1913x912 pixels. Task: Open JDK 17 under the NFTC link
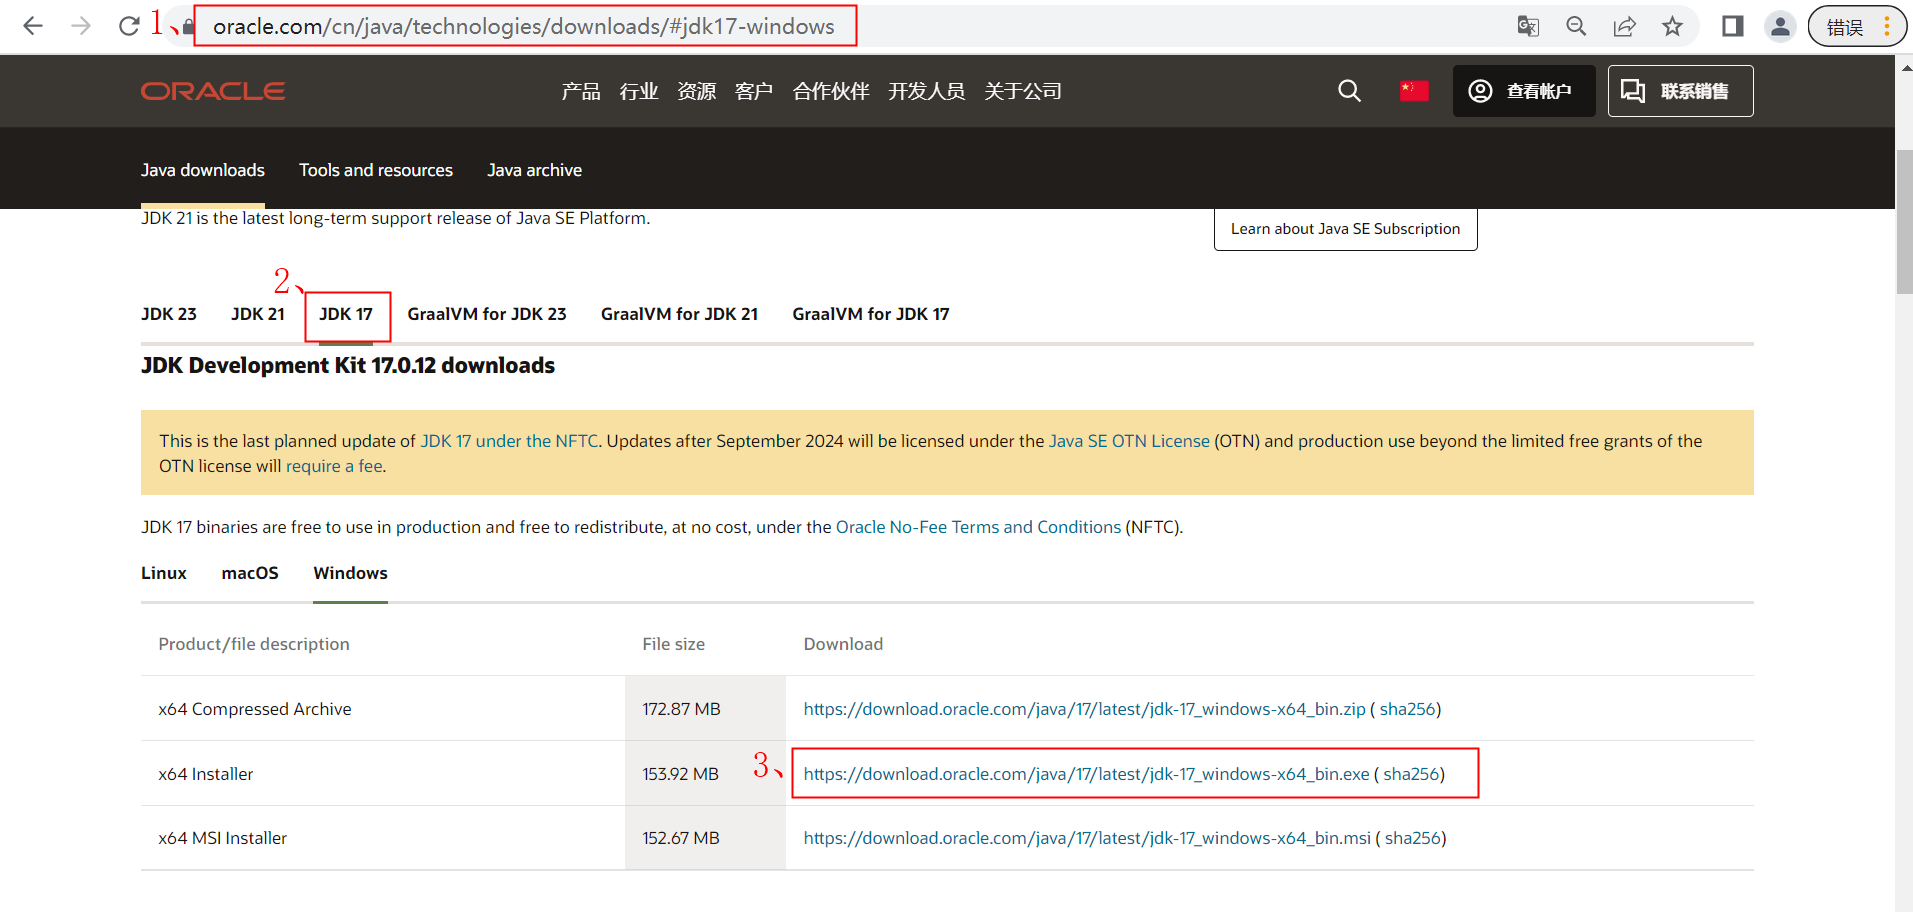[x=509, y=441]
